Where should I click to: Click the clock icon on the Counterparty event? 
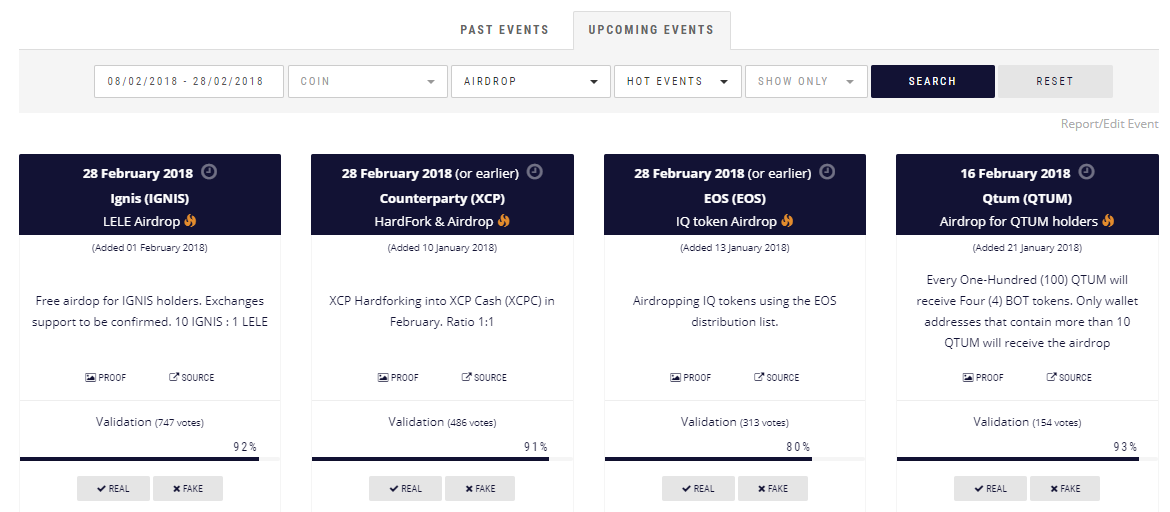coord(535,172)
